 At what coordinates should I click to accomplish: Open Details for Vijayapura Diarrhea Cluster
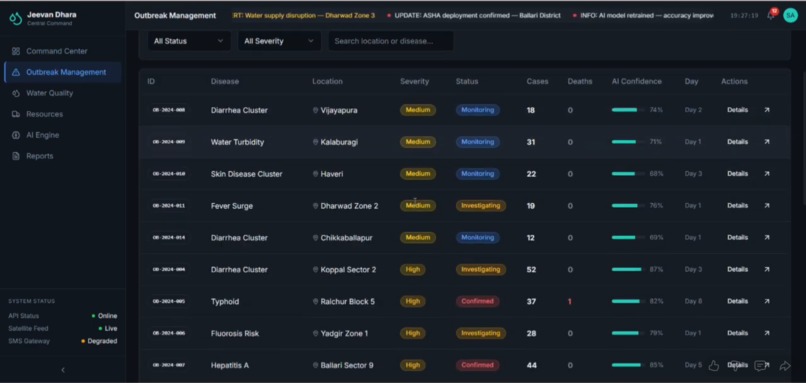[x=737, y=110]
